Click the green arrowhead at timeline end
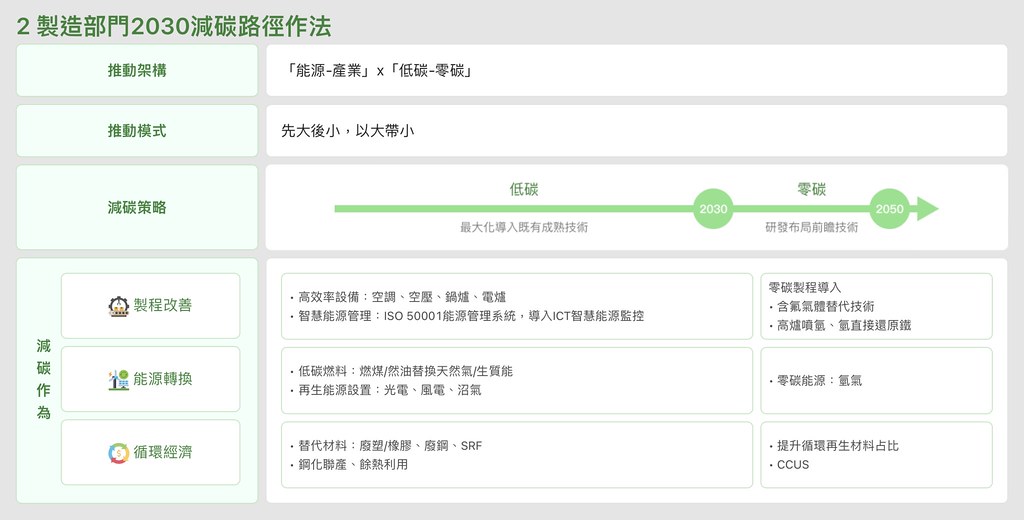The image size is (1024, 520). pyautogui.click(x=927, y=209)
